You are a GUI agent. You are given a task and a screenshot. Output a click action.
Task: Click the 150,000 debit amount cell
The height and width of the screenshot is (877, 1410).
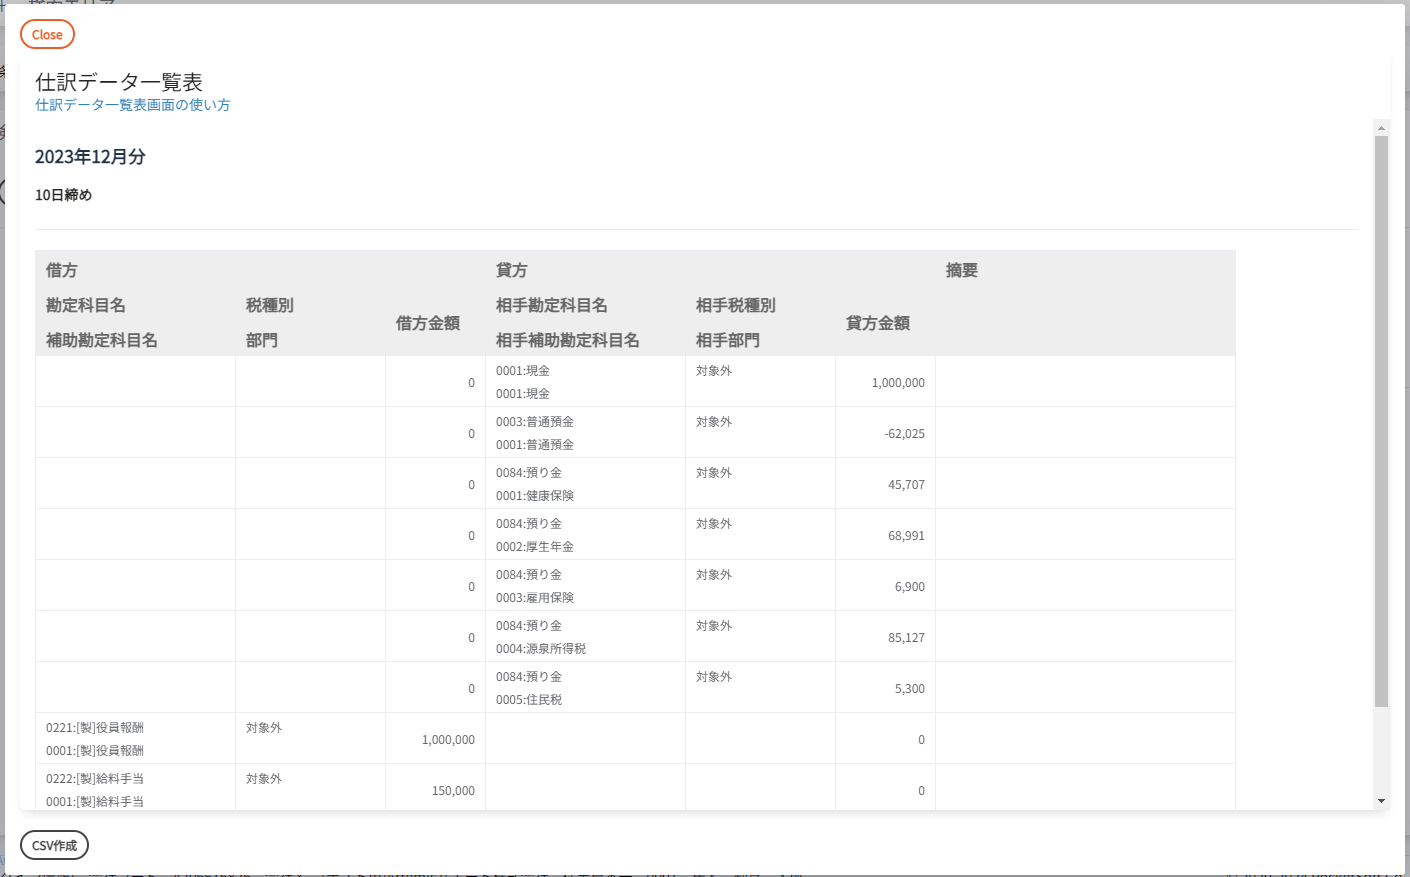(x=453, y=791)
